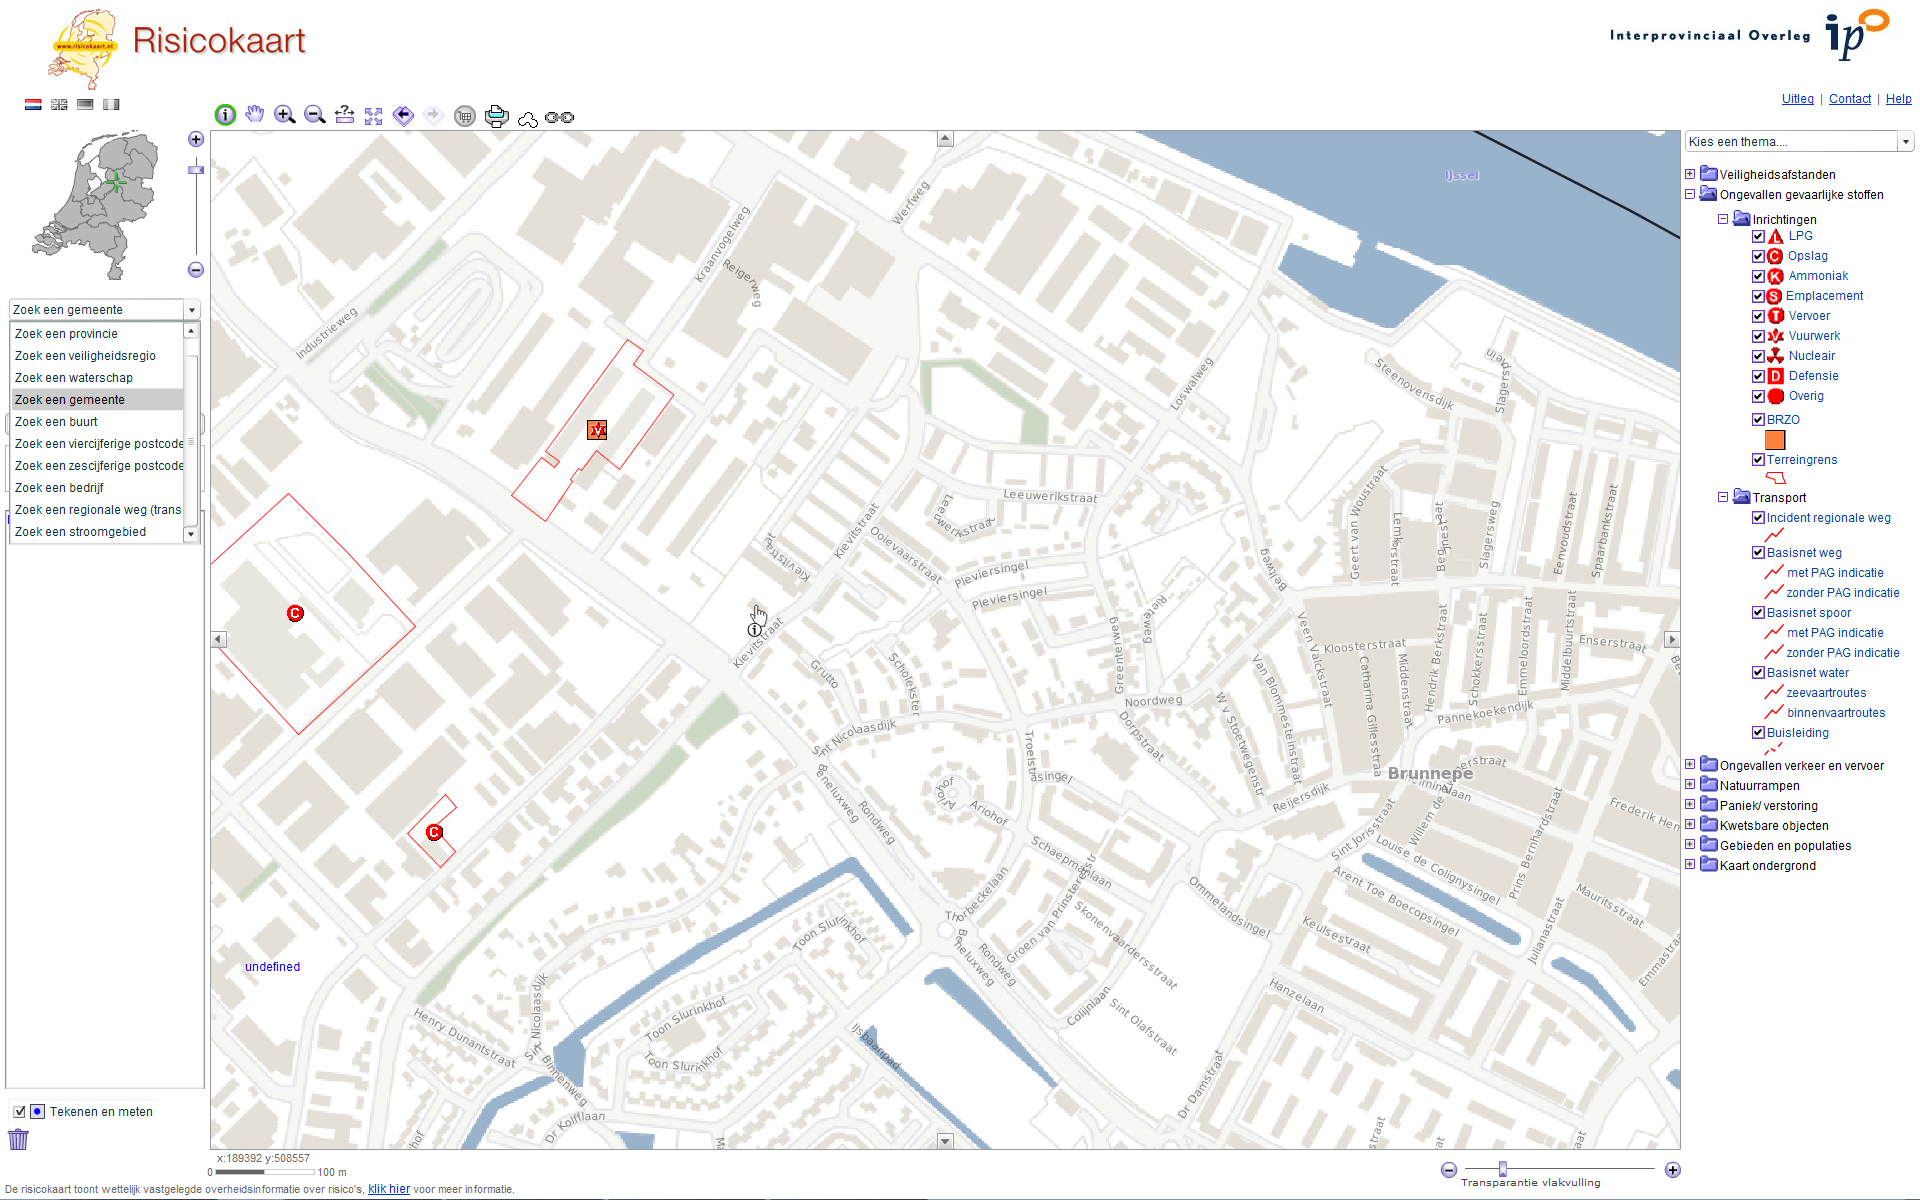
Task: Pan map north with top arrow
Action: [945, 139]
